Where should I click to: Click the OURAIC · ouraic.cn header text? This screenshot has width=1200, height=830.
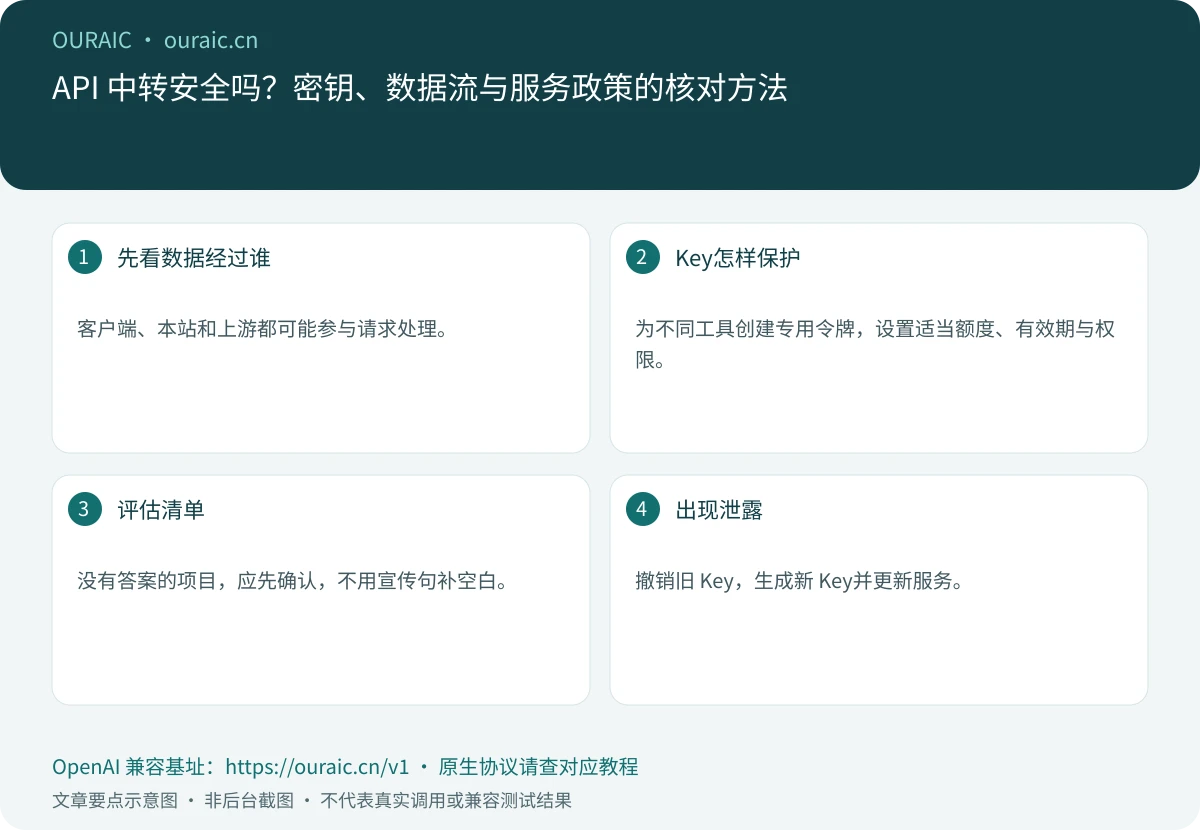pyautogui.click(x=155, y=41)
